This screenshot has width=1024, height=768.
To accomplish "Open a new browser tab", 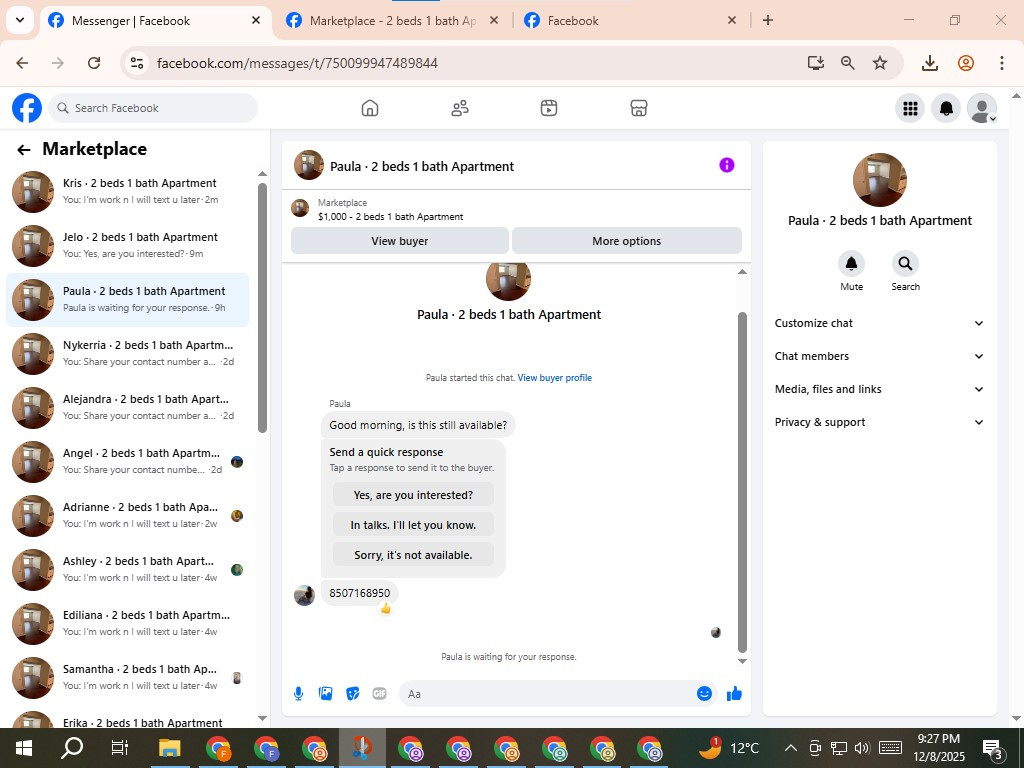I will tap(768, 20).
